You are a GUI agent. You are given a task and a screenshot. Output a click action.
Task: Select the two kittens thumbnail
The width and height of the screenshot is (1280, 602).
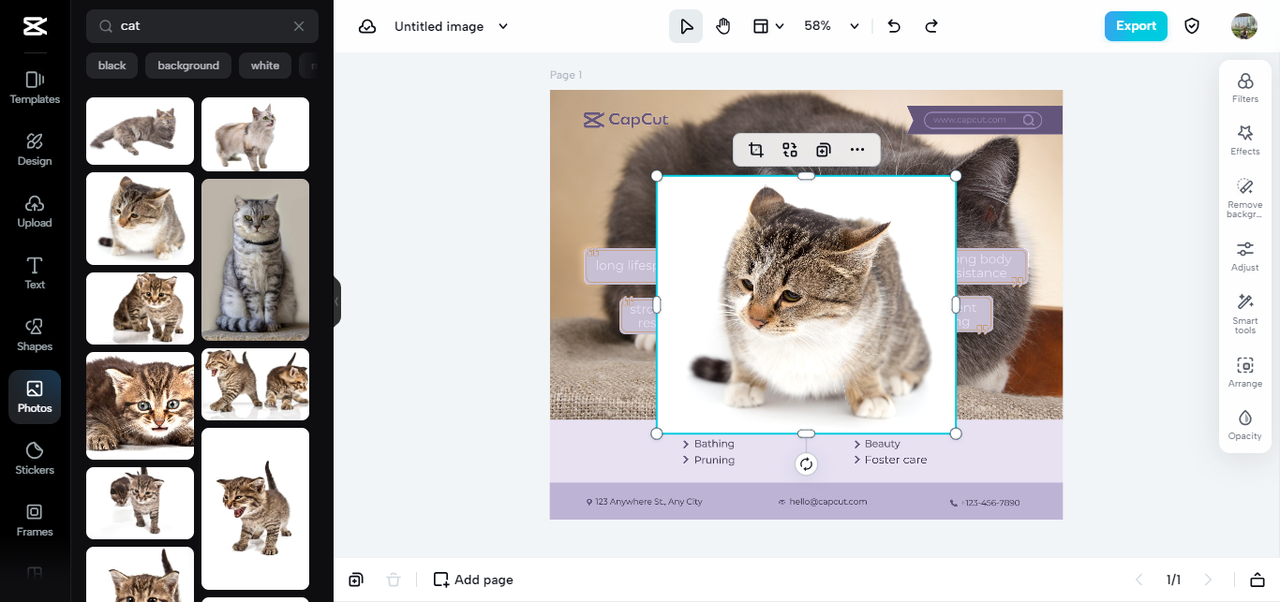pyautogui.click(x=255, y=385)
